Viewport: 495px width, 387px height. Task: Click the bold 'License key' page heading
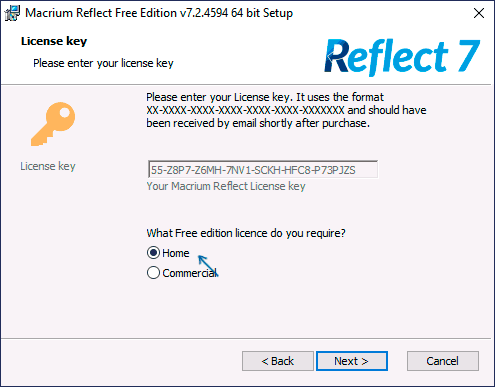(x=54, y=41)
